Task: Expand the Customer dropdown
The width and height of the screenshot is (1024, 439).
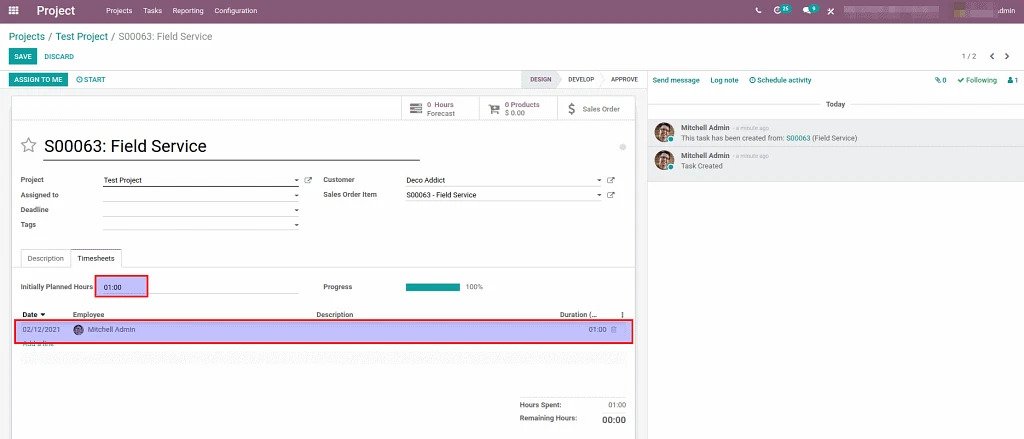Action: (x=599, y=180)
